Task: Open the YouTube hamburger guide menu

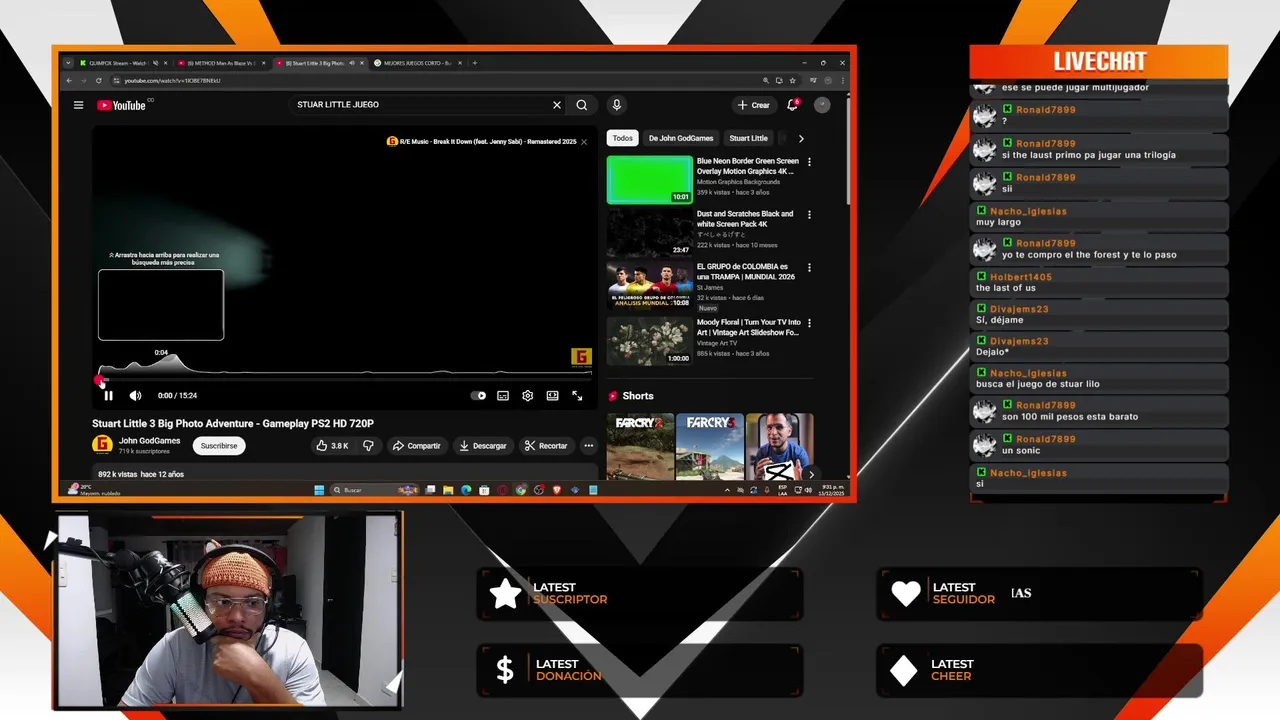Action: [78, 105]
